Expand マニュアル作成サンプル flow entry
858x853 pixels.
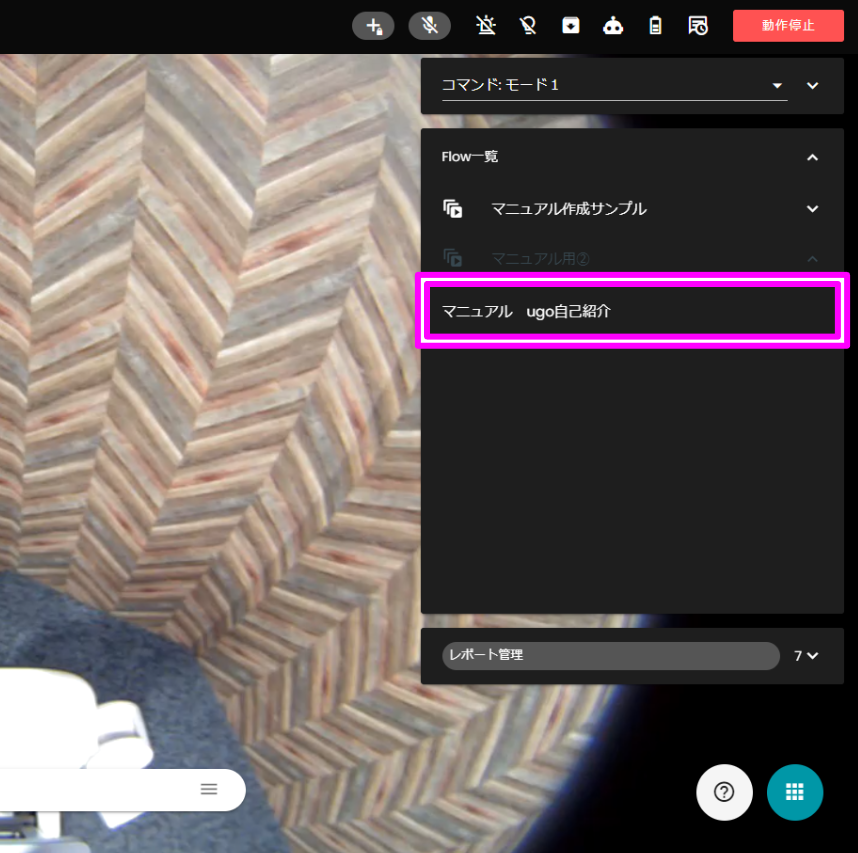pyautogui.click(x=812, y=209)
